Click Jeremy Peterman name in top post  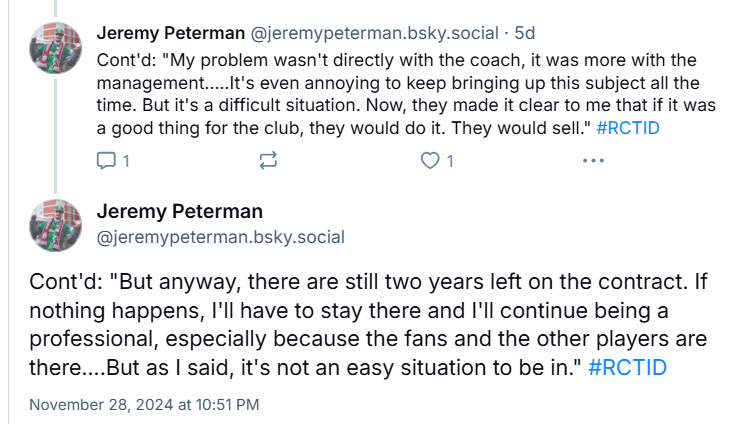(x=167, y=32)
